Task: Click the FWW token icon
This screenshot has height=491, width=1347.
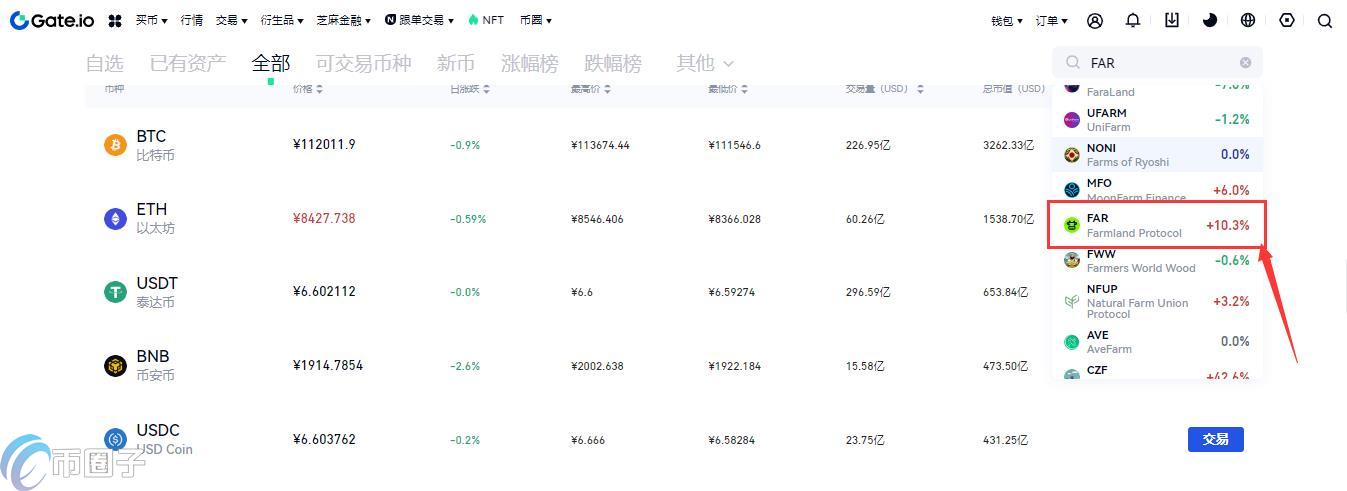Action: 1071,261
